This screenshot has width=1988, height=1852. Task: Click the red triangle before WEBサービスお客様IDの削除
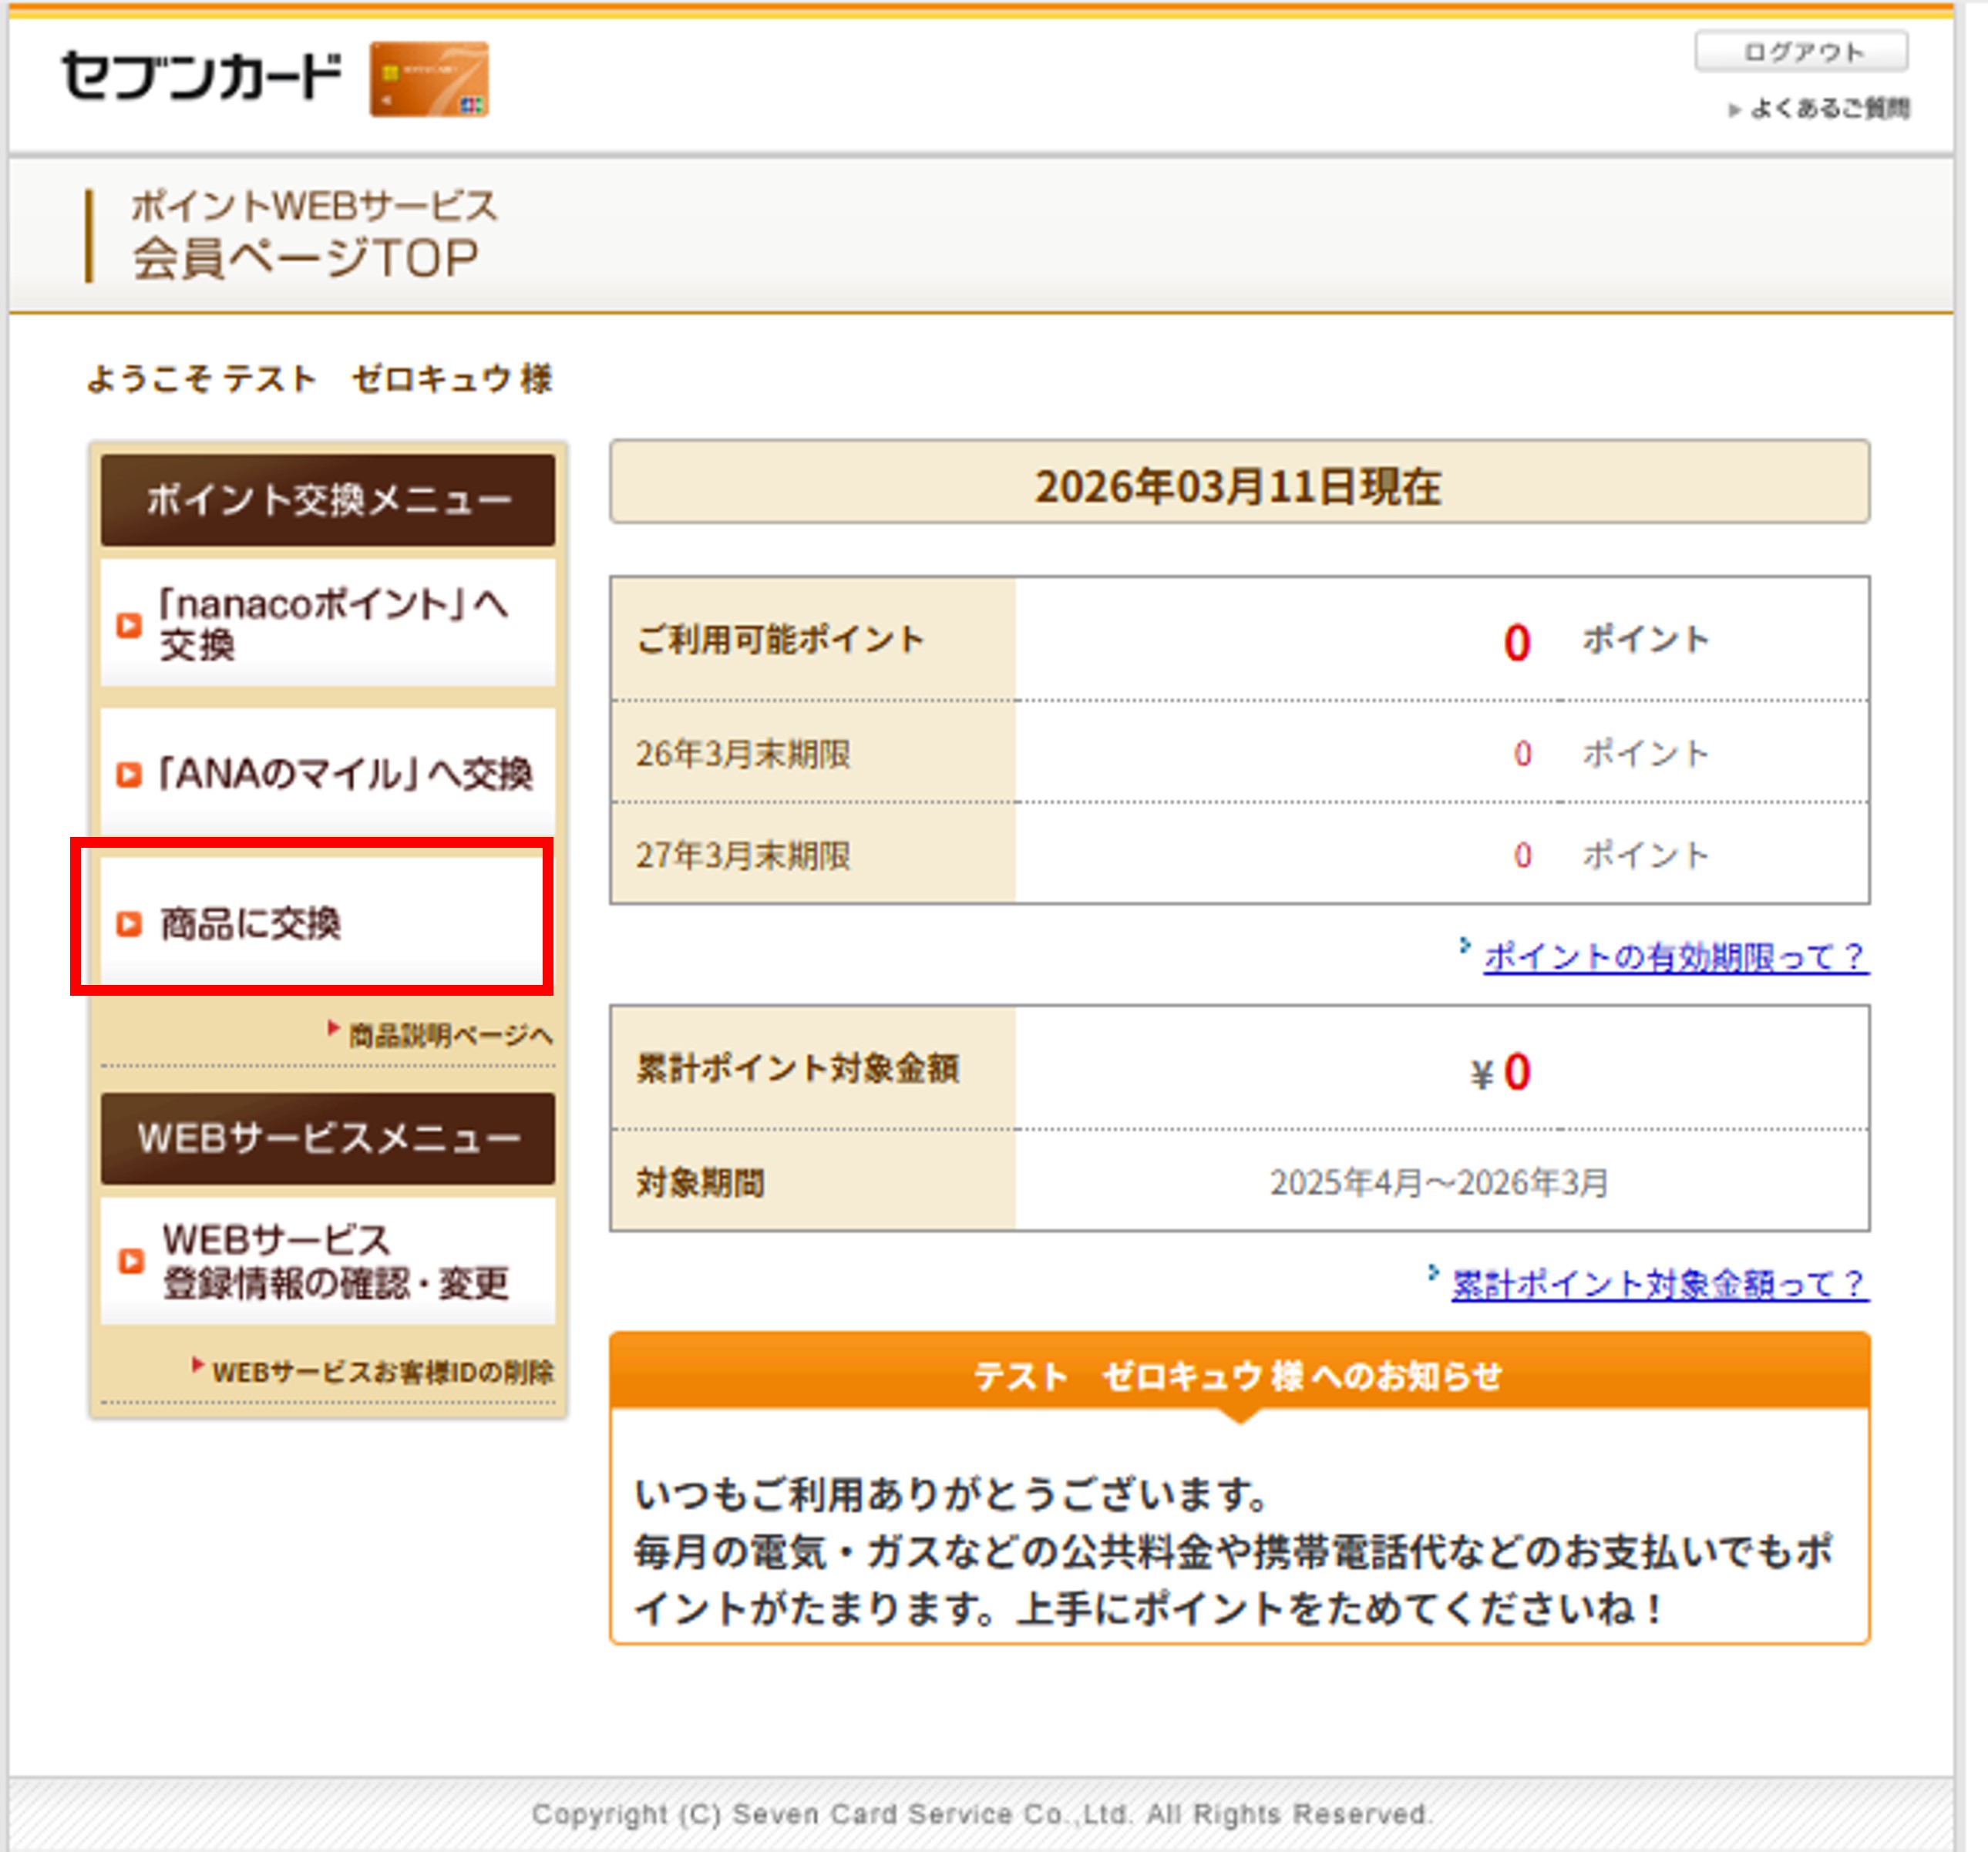point(198,1365)
